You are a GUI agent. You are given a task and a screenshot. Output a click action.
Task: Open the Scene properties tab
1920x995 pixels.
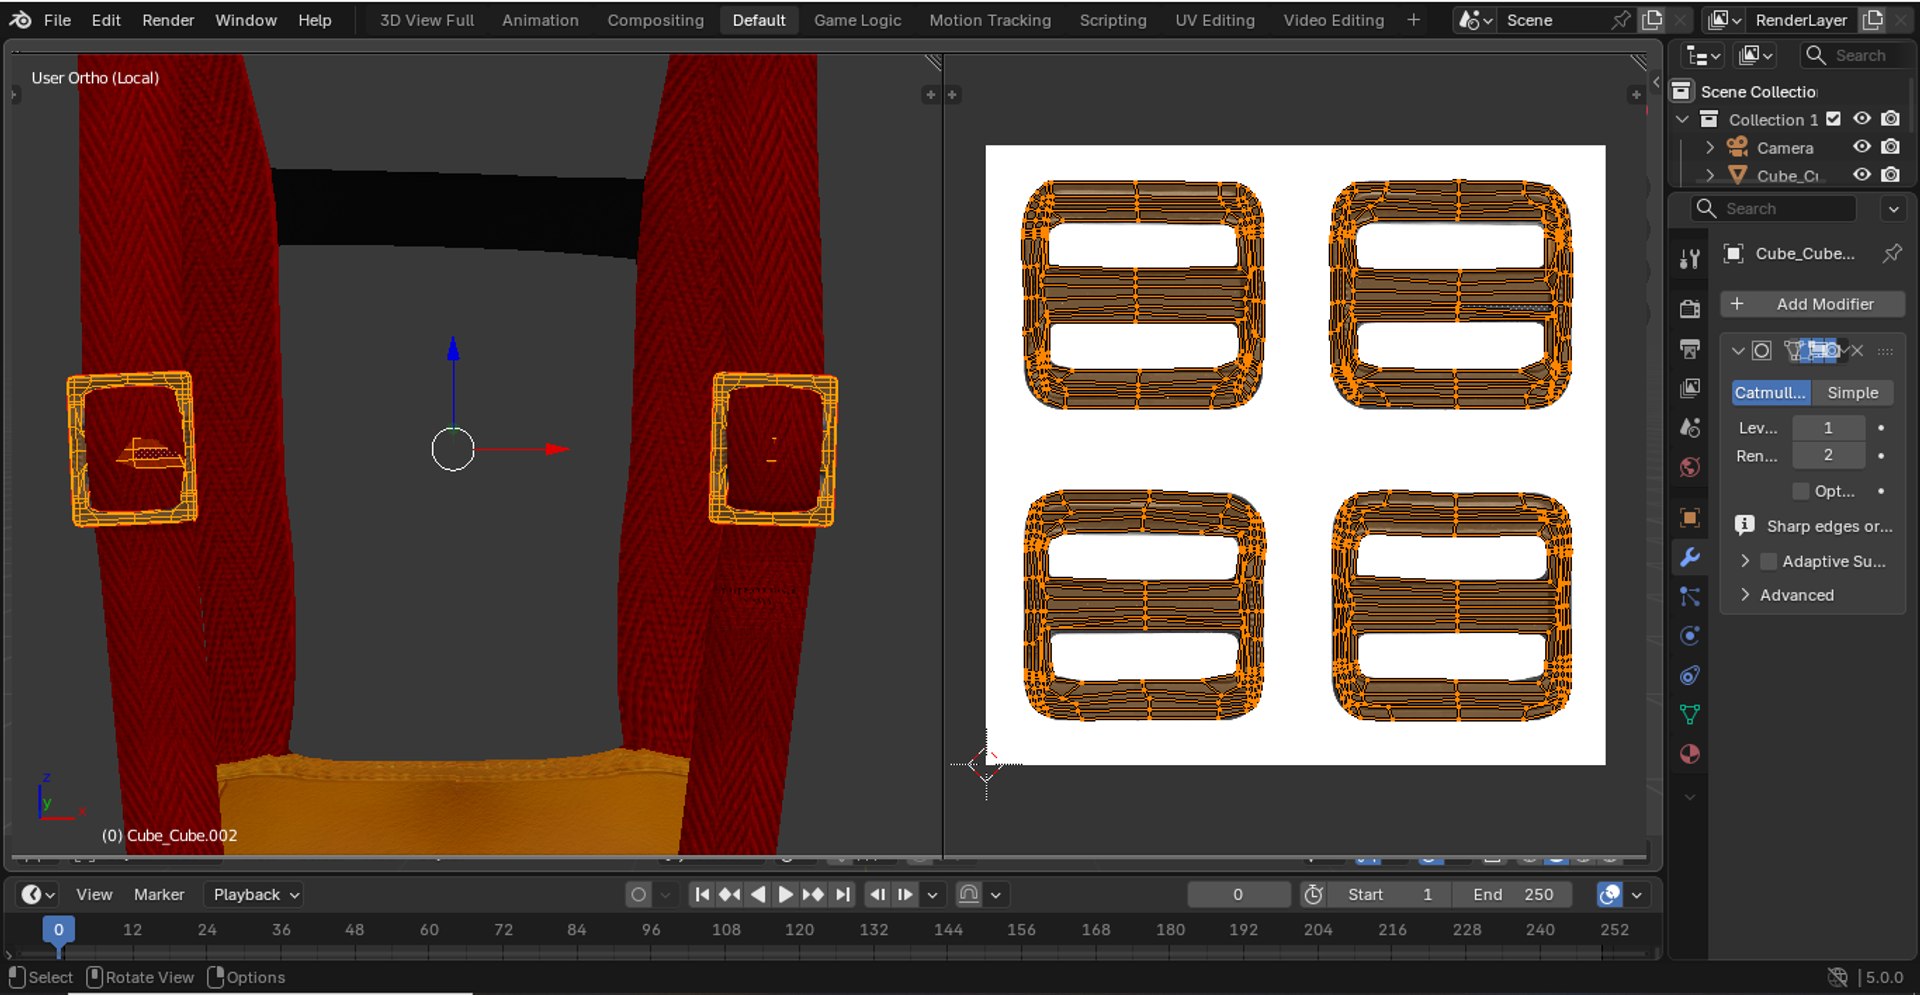click(x=1690, y=428)
